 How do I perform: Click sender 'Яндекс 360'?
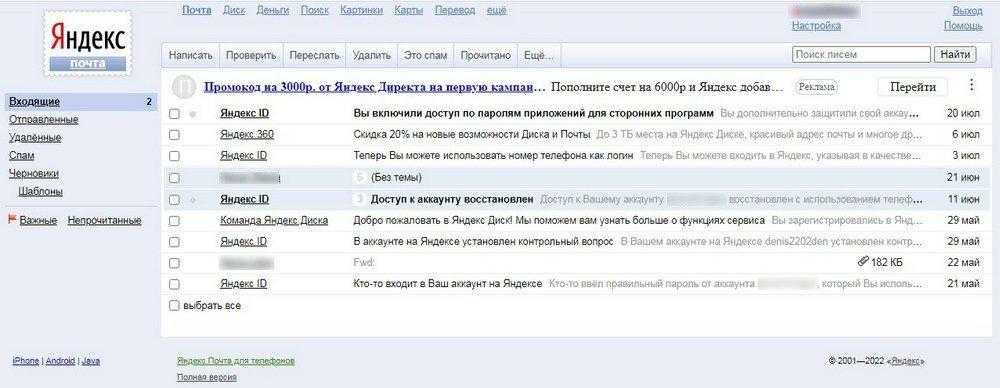click(247, 135)
